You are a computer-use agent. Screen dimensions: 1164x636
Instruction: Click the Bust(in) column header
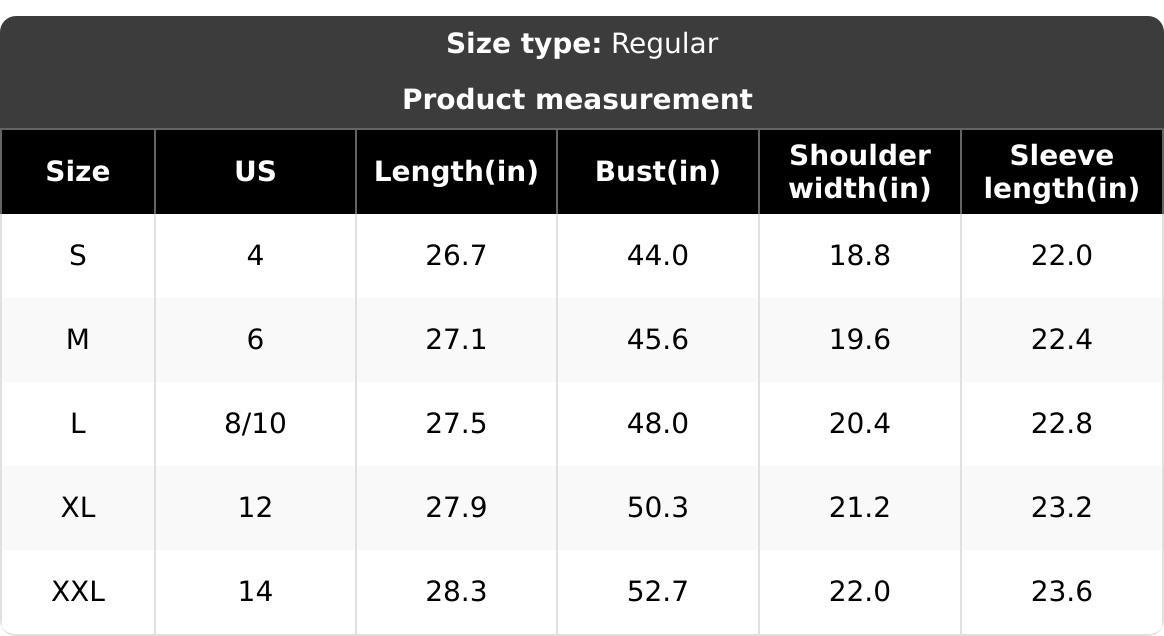click(657, 172)
